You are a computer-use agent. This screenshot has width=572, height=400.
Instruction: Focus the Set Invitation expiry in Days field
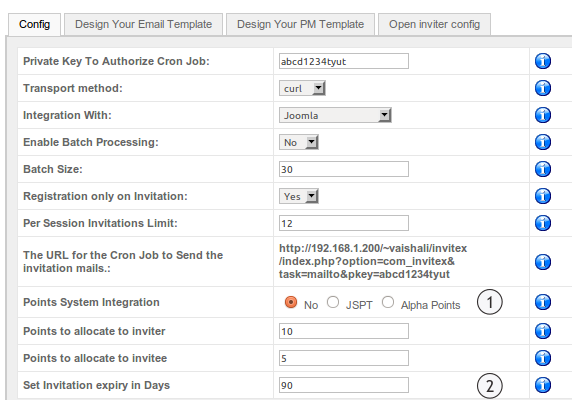click(x=344, y=385)
